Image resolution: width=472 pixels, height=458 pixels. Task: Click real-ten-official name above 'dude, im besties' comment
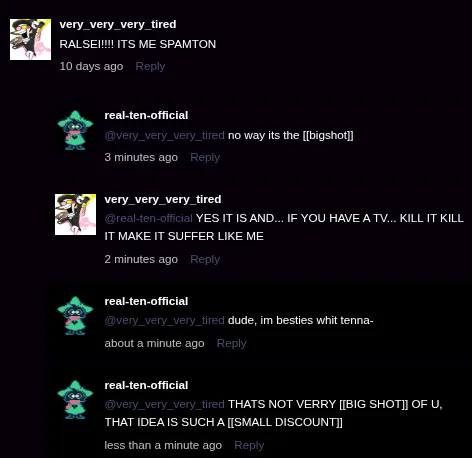[146, 301]
